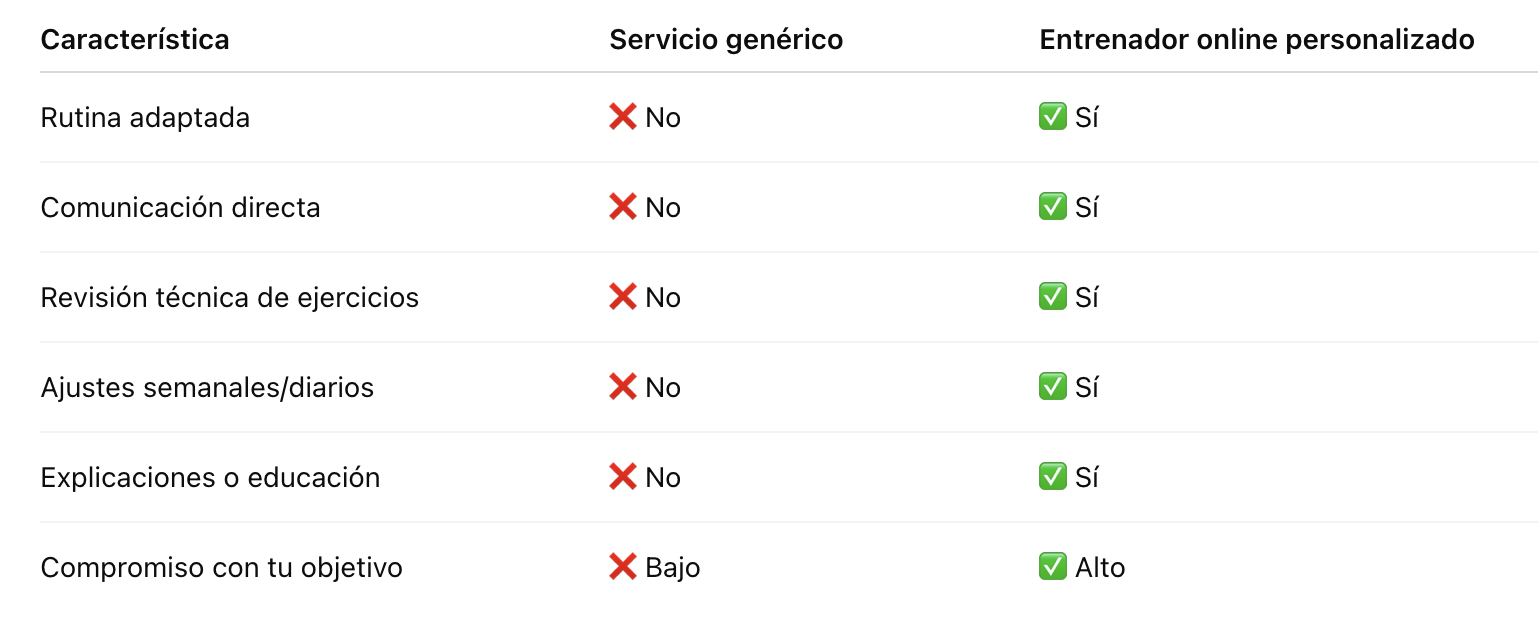Click the green check for Comunicación directa
Viewport: 1538px width, 626px height.
1053,208
